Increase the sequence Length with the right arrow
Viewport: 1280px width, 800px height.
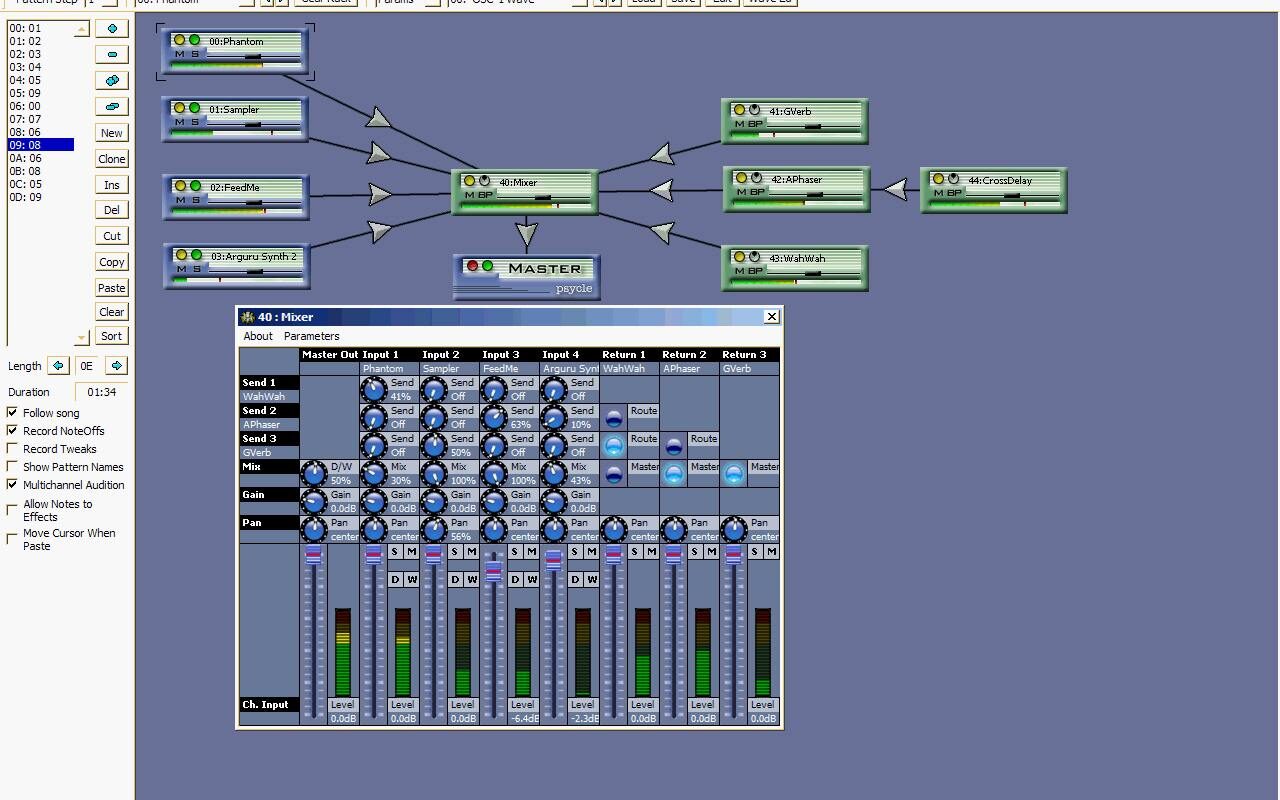click(116, 366)
